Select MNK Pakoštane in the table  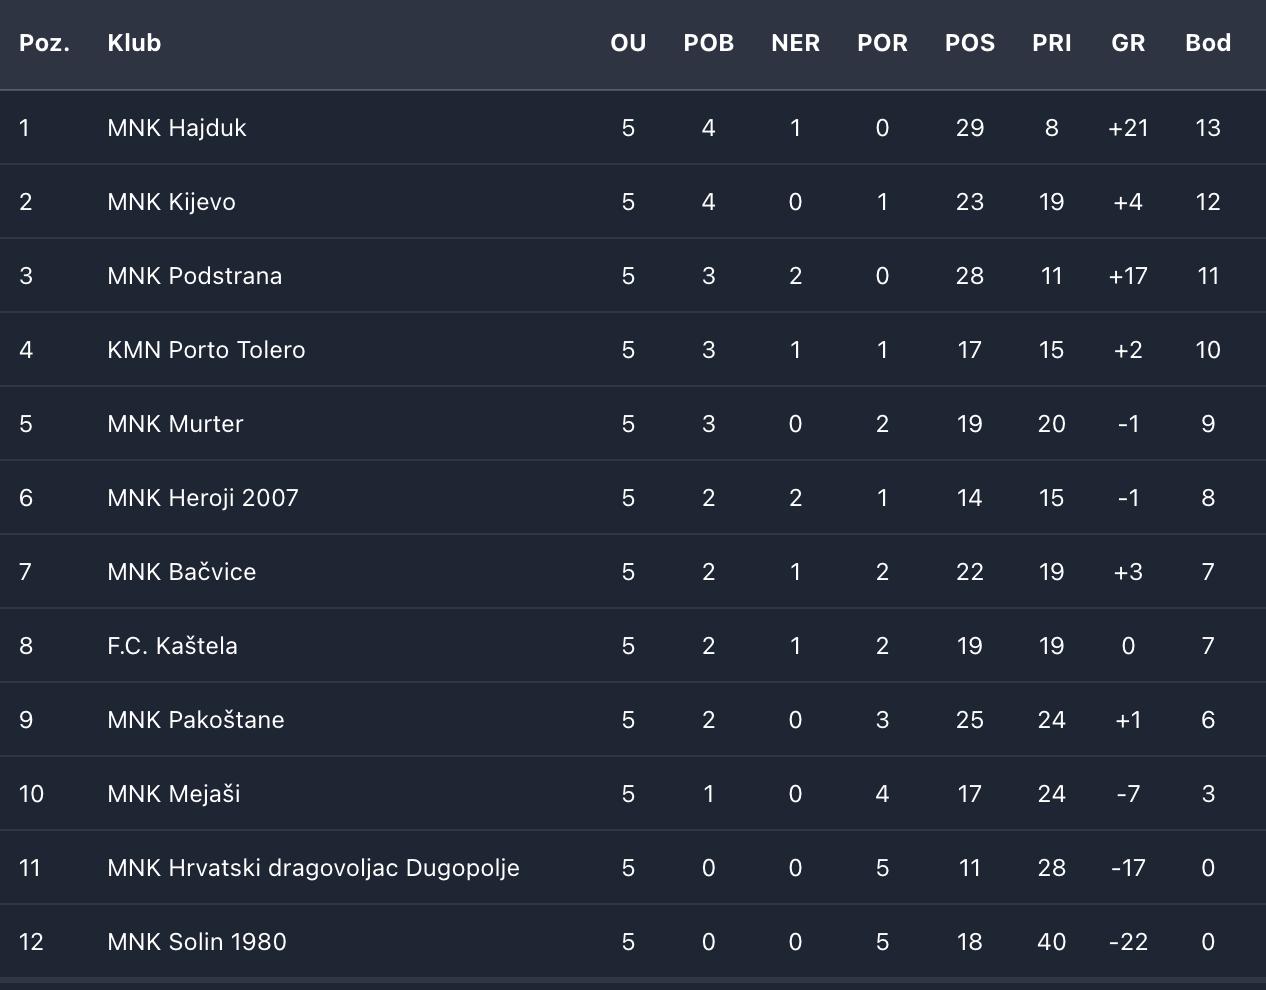pyautogui.click(x=195, y=720)
